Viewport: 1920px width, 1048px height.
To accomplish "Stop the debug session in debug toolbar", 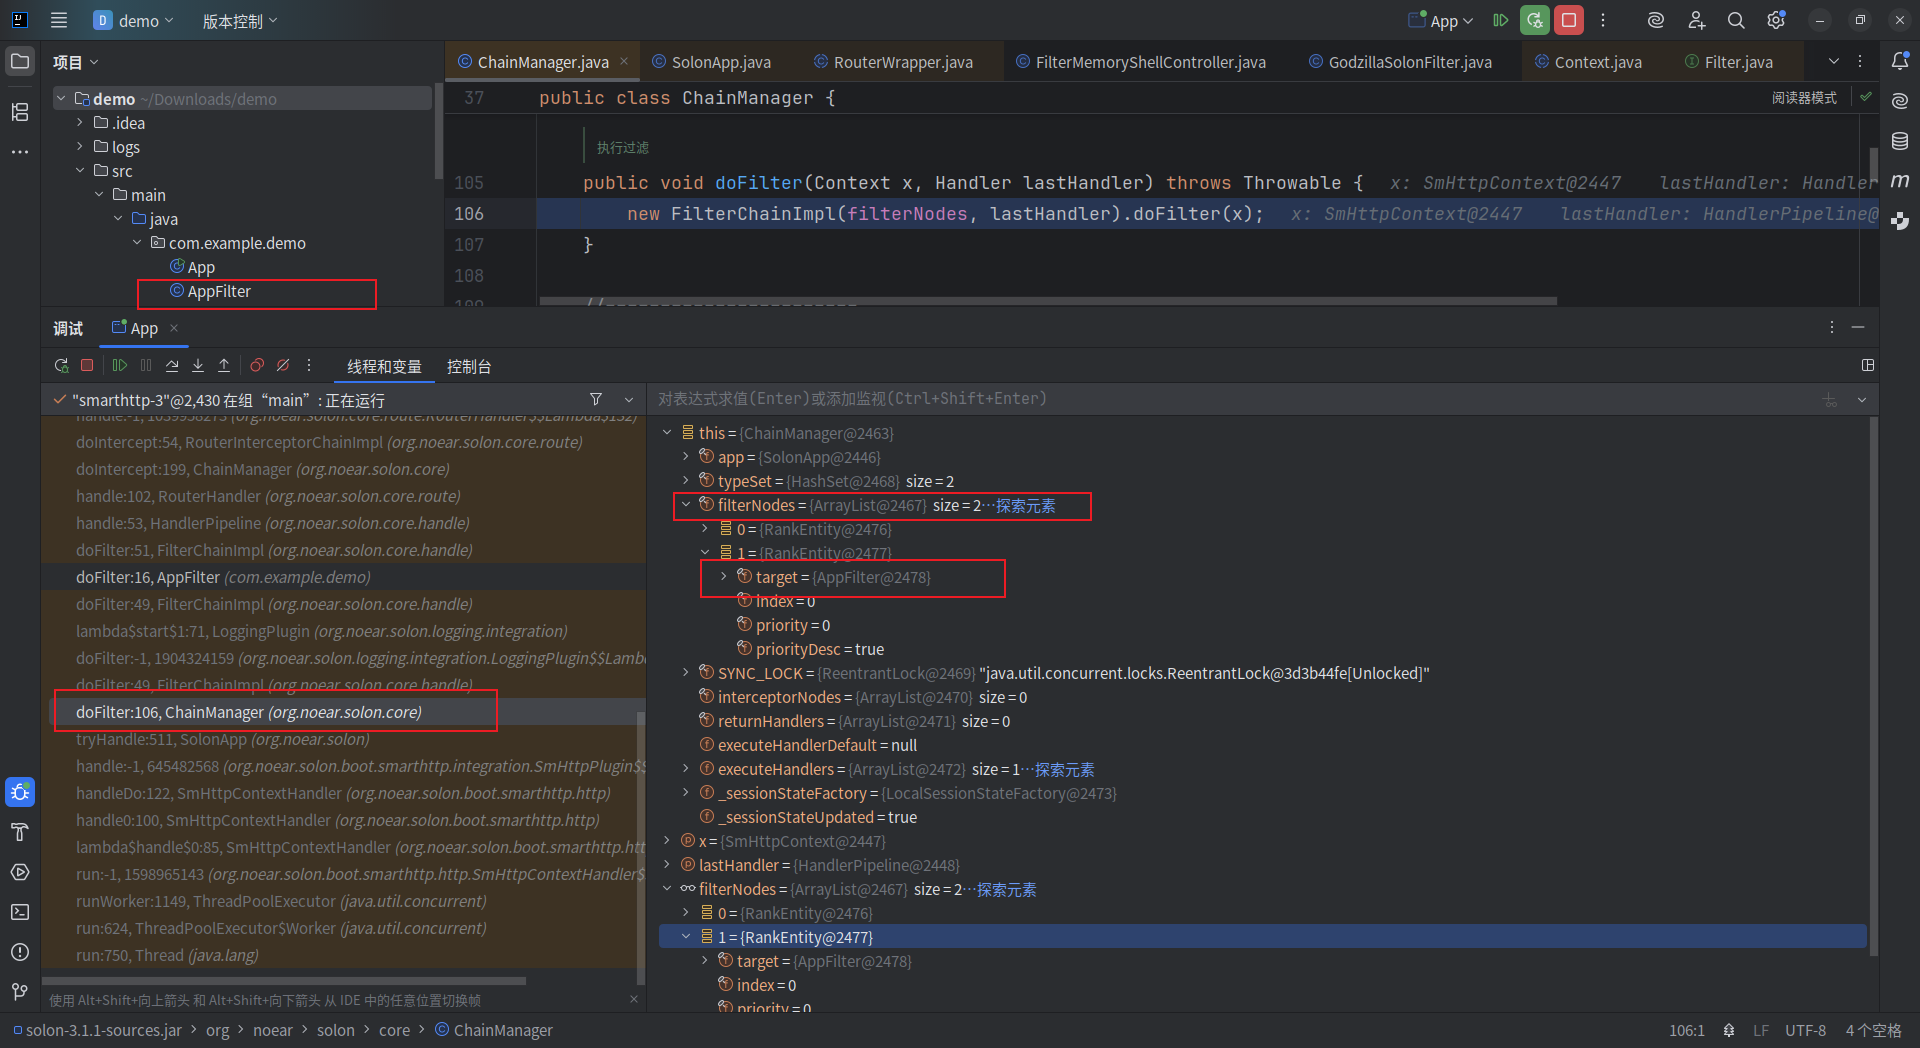I will 87,366.
